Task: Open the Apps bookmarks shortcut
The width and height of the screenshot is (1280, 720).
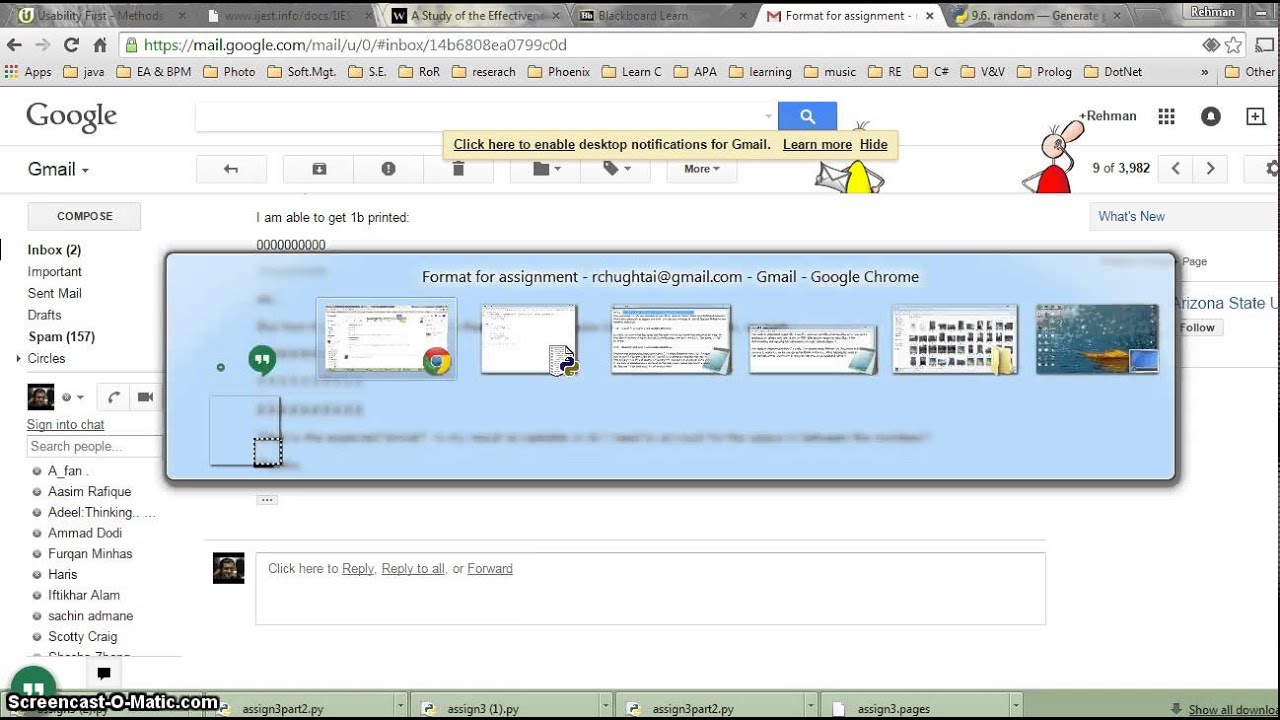Action: 29,72
